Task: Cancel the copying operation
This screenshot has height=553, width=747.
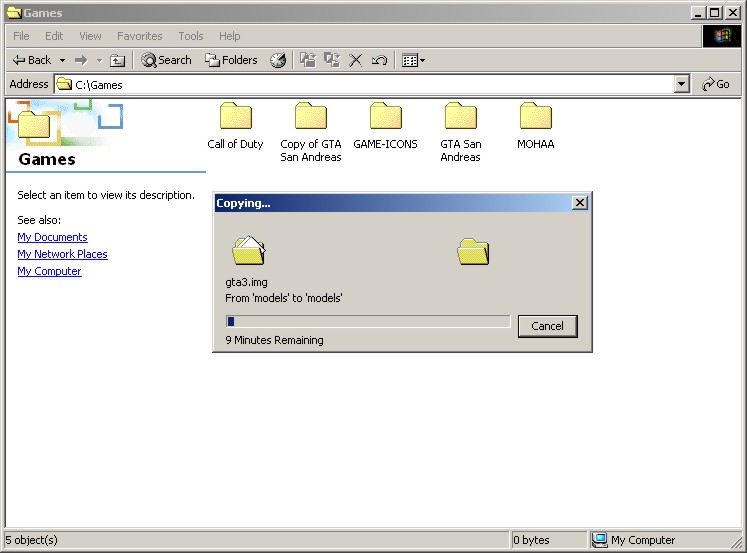Action: click(547, 326)
